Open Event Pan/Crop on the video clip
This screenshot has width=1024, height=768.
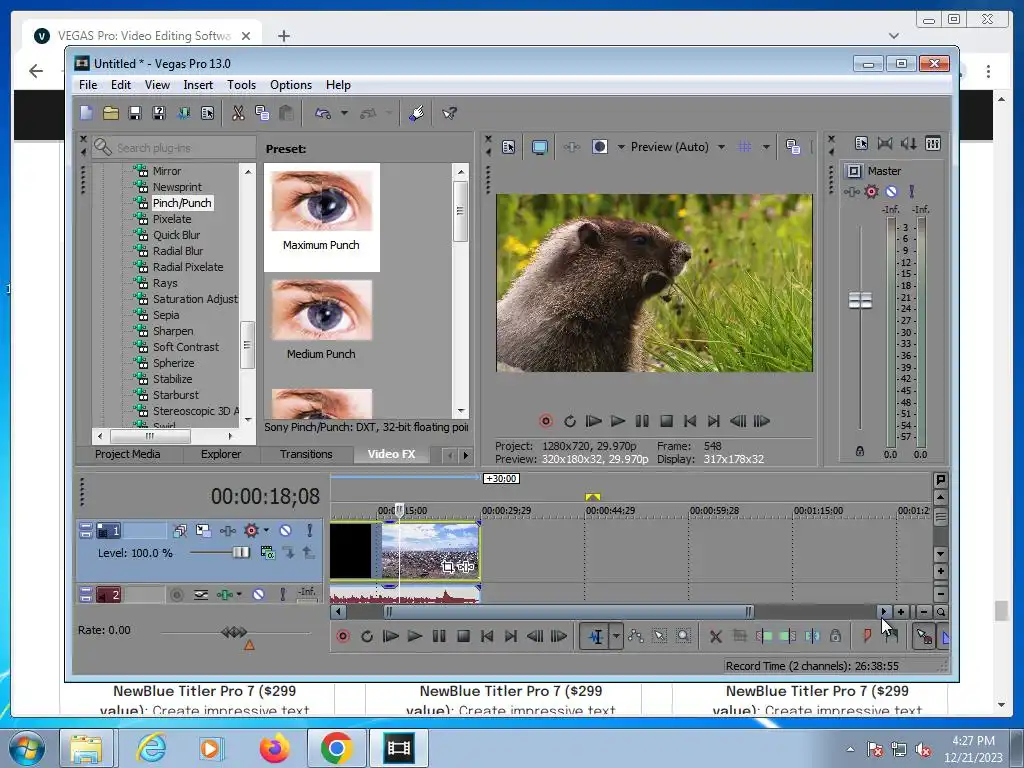click(x=448, y=567)
